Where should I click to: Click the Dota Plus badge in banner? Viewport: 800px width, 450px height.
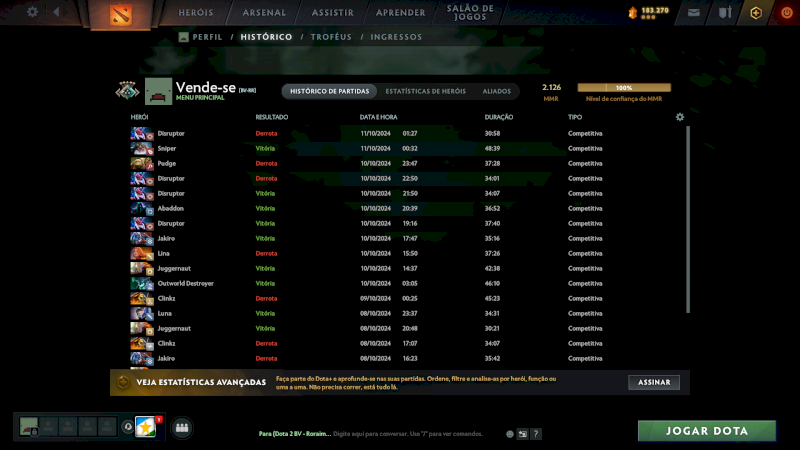click(x=123, y=382)
